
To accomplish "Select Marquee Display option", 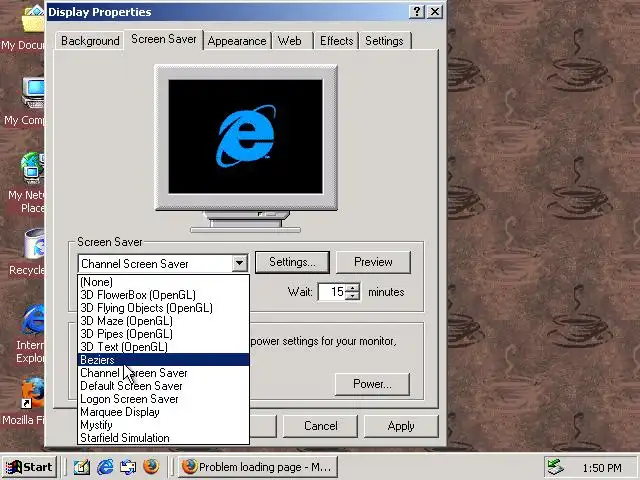I will [x=163, y=412].
